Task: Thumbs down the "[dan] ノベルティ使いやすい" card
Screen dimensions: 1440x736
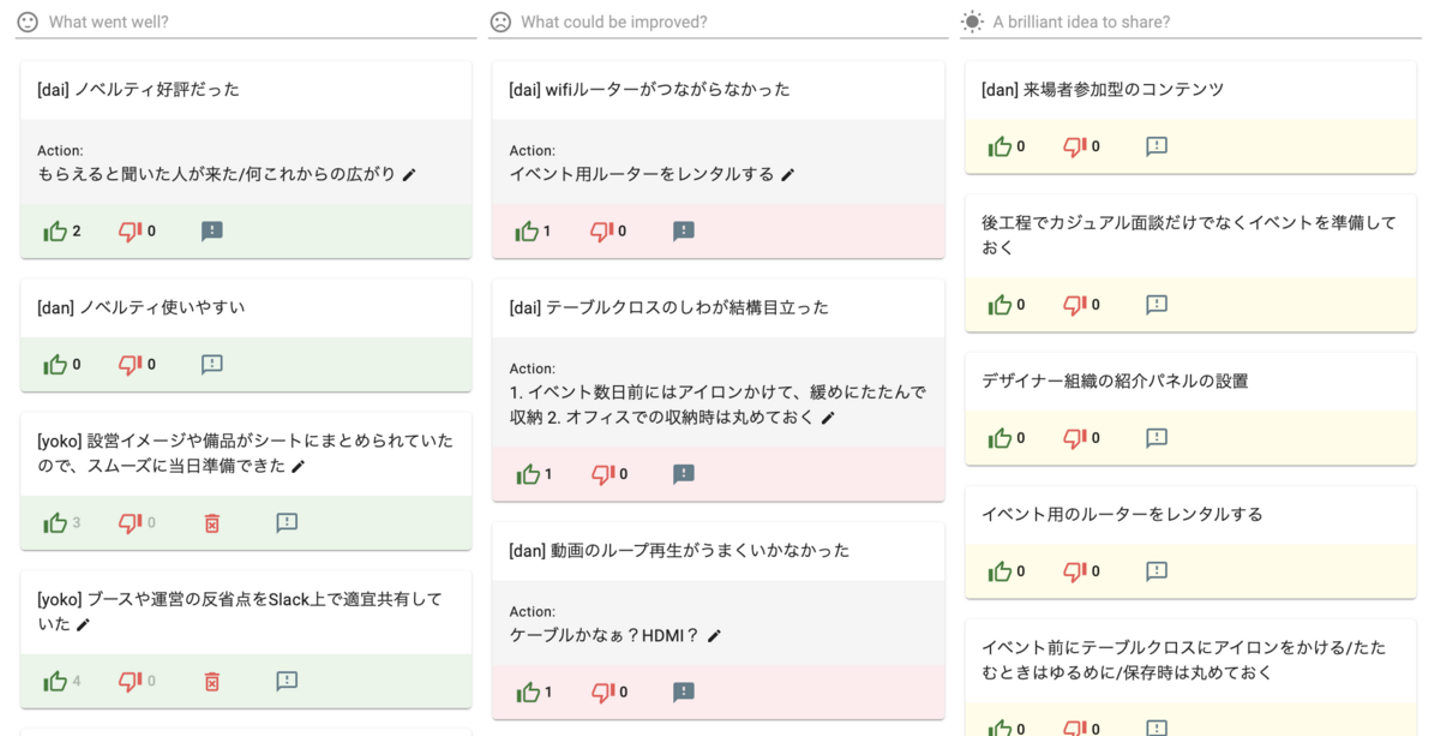Action: click(130, 365)
